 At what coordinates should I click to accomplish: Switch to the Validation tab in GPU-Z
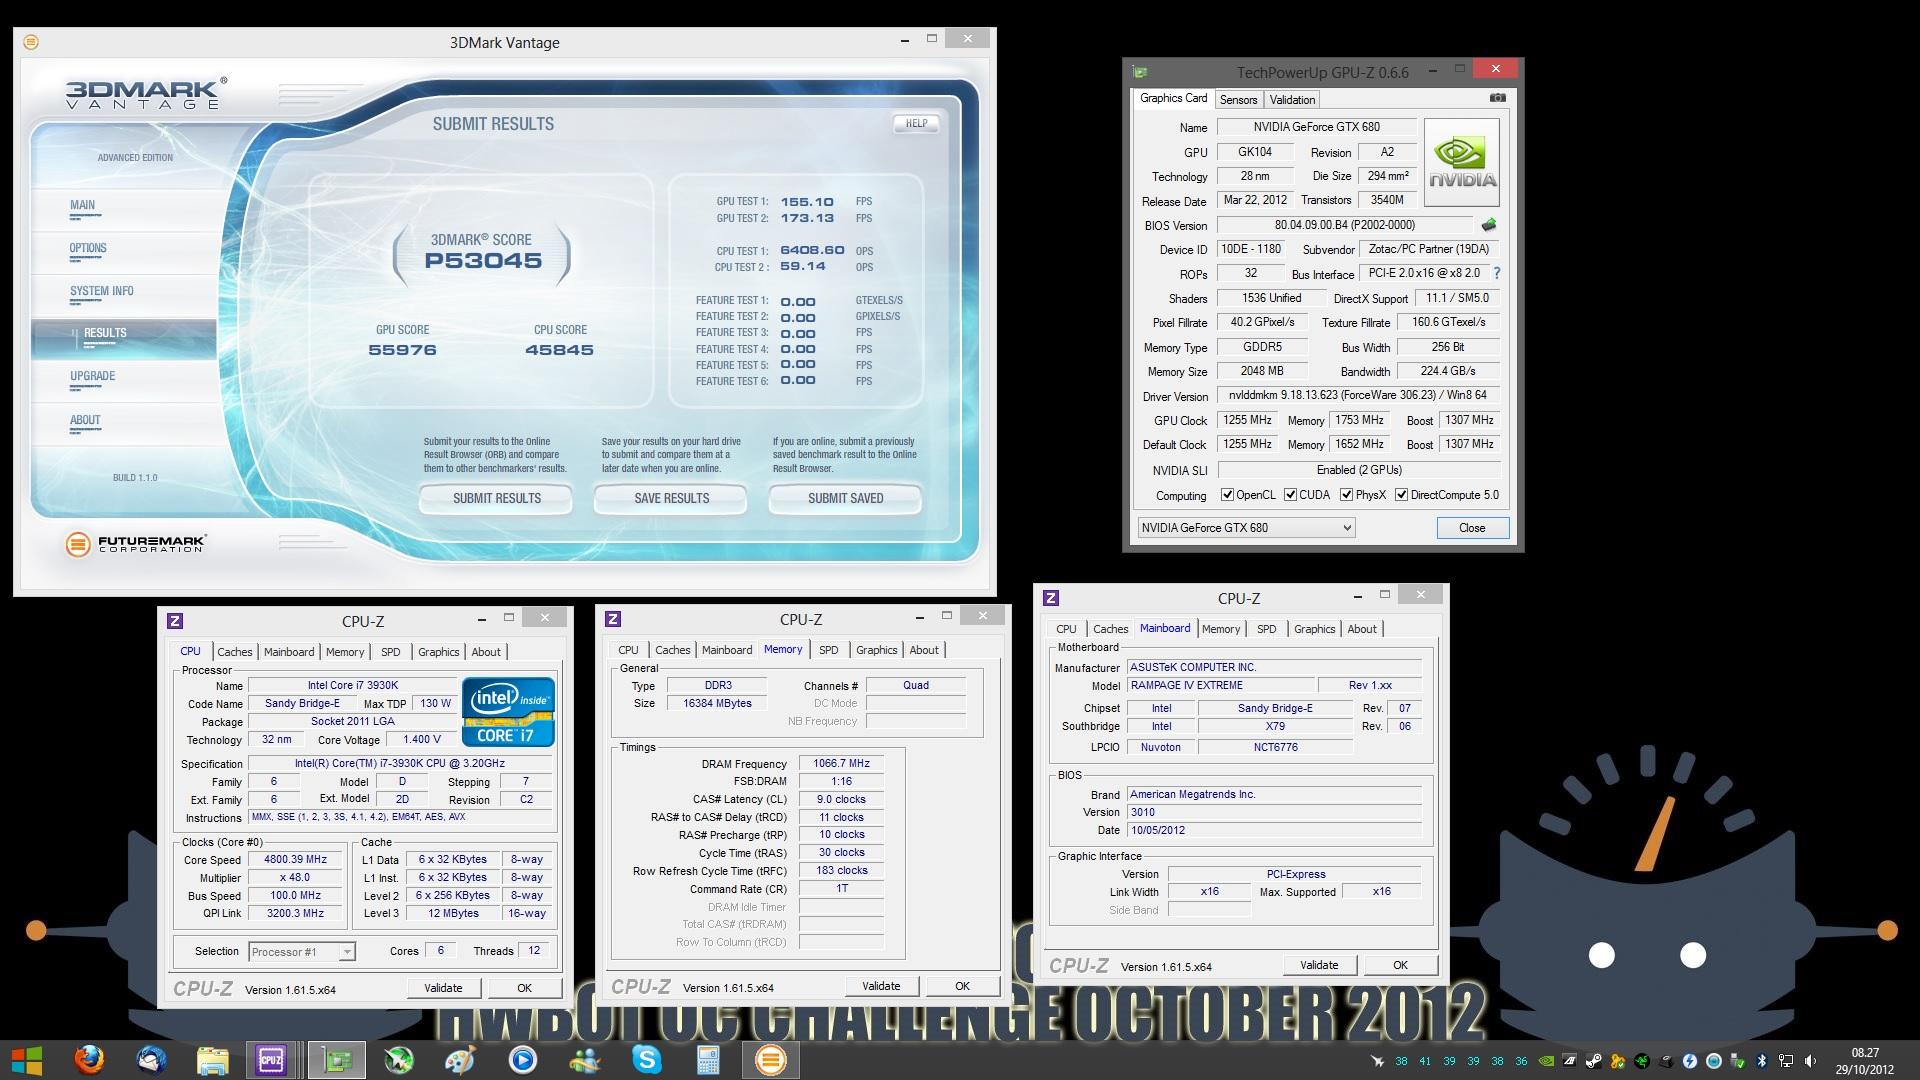point(1292,100)
